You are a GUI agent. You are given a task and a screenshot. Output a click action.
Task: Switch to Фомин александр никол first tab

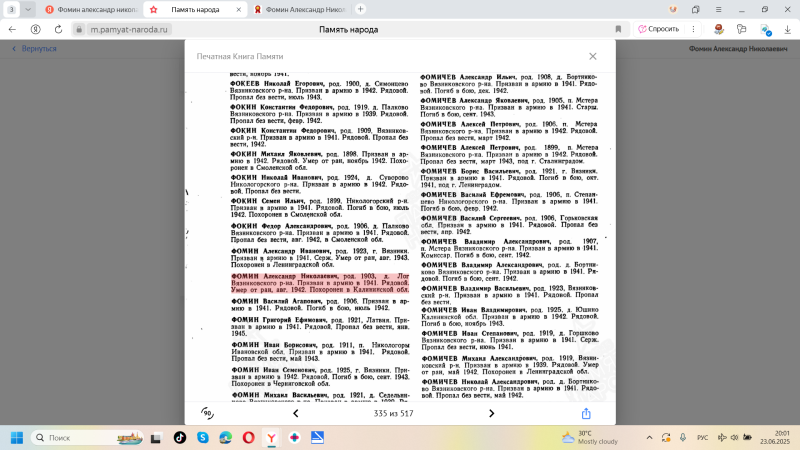pyautogui.click(x=91, y=9)
